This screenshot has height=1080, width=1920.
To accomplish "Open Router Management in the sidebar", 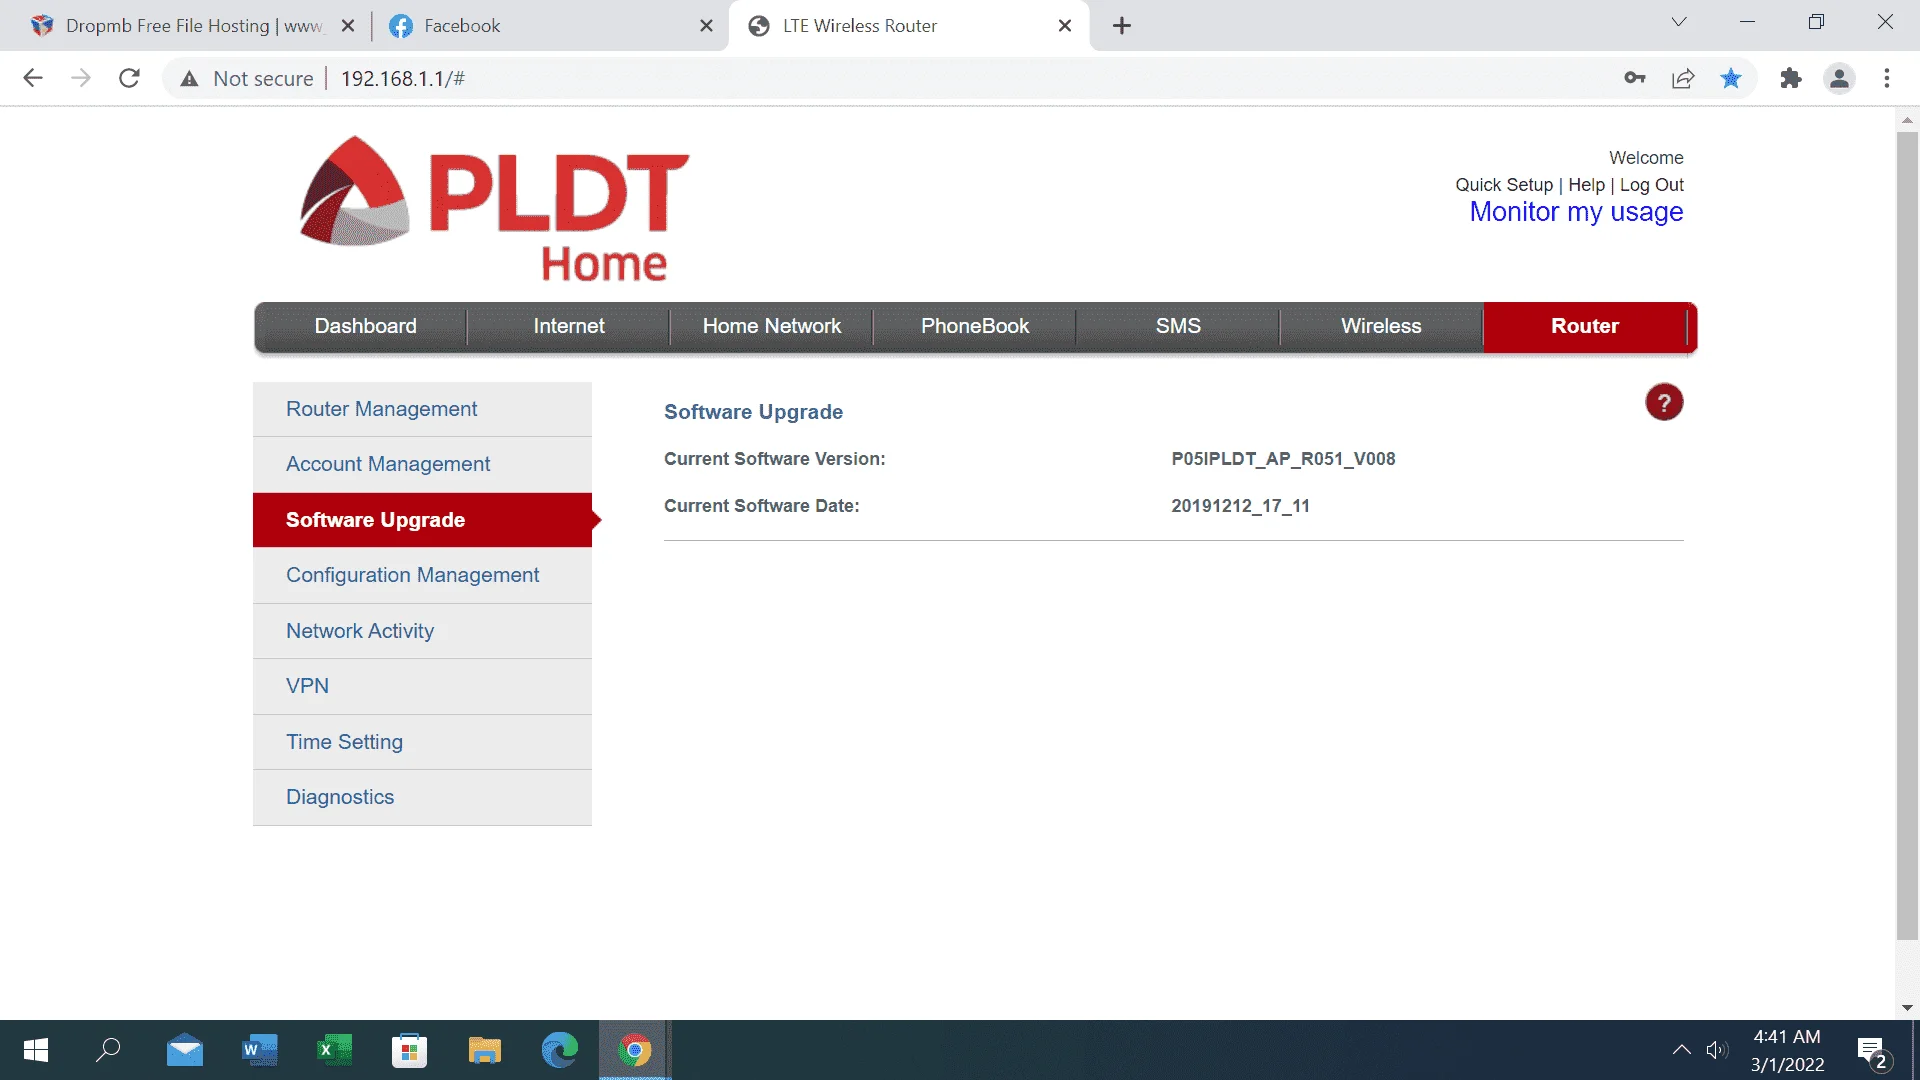I will (422, 409).
